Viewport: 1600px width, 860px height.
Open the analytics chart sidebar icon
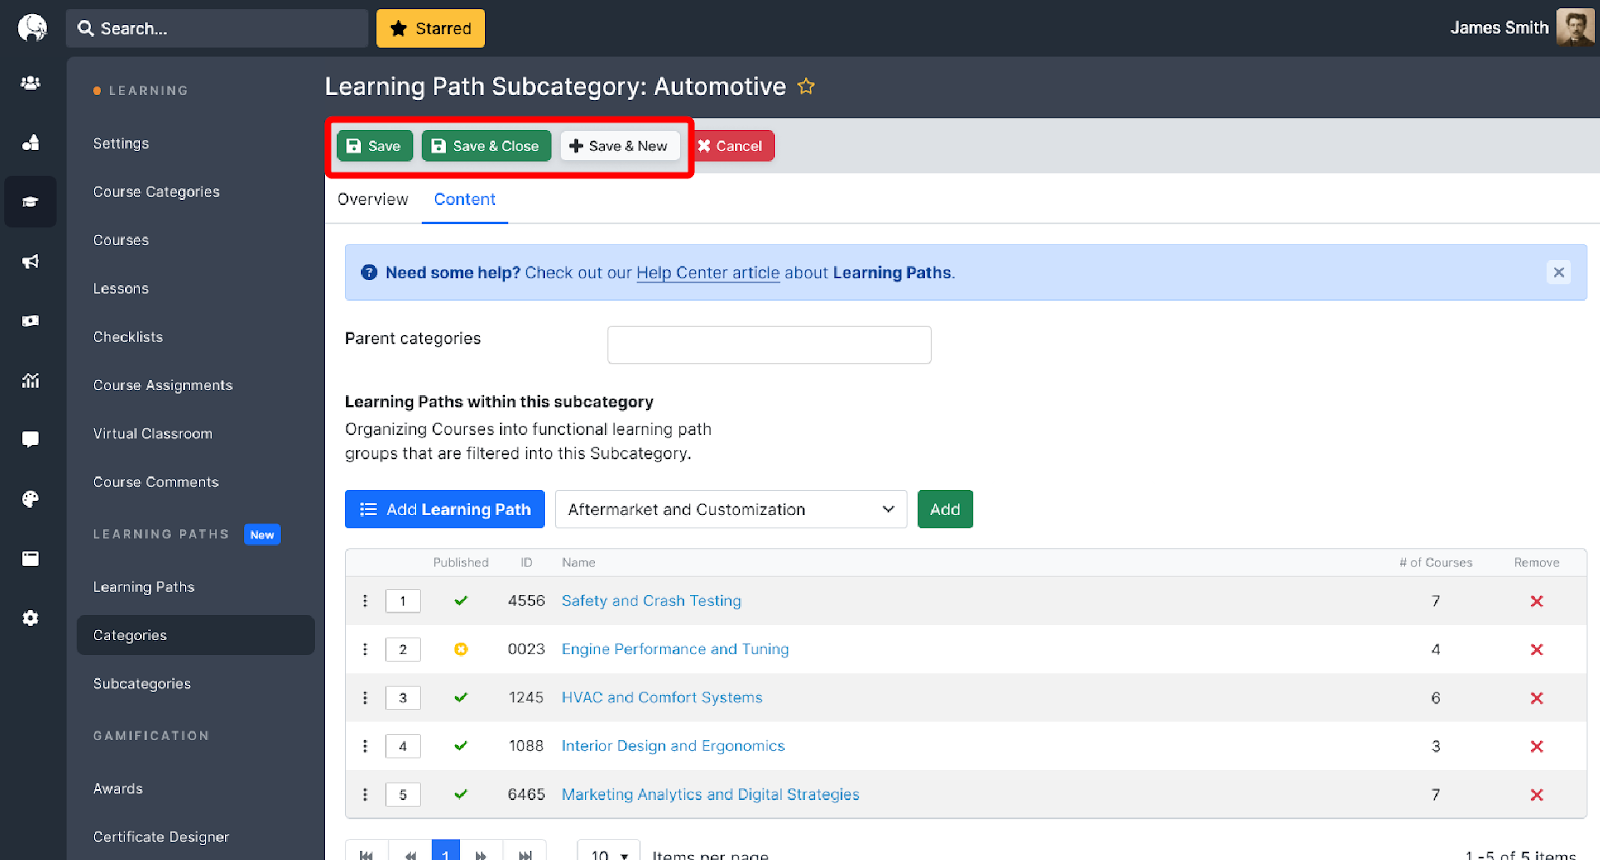[30, 380]
